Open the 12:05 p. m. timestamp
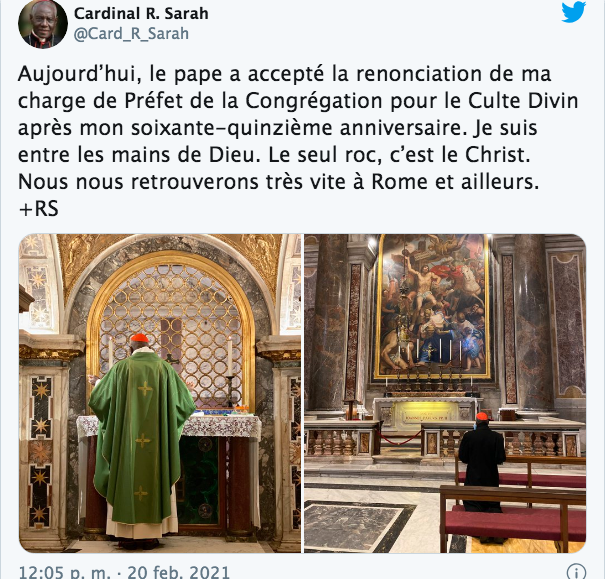Screen dimensions: 605x579 coord(64,571)
